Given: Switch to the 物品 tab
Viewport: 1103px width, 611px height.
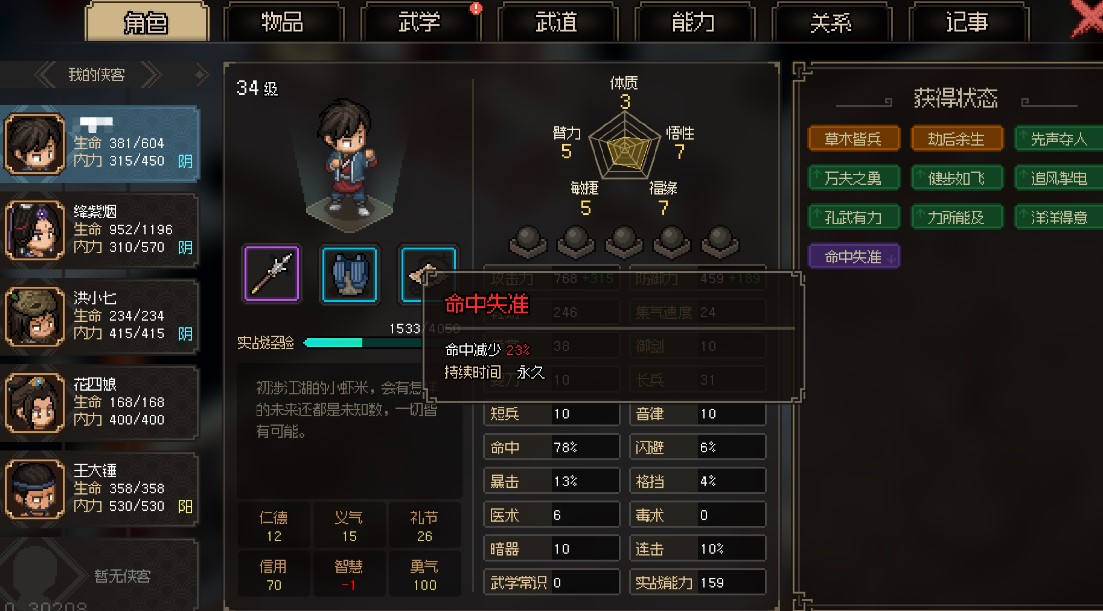Looking at the screenshot, I should [x=283, y=22].
